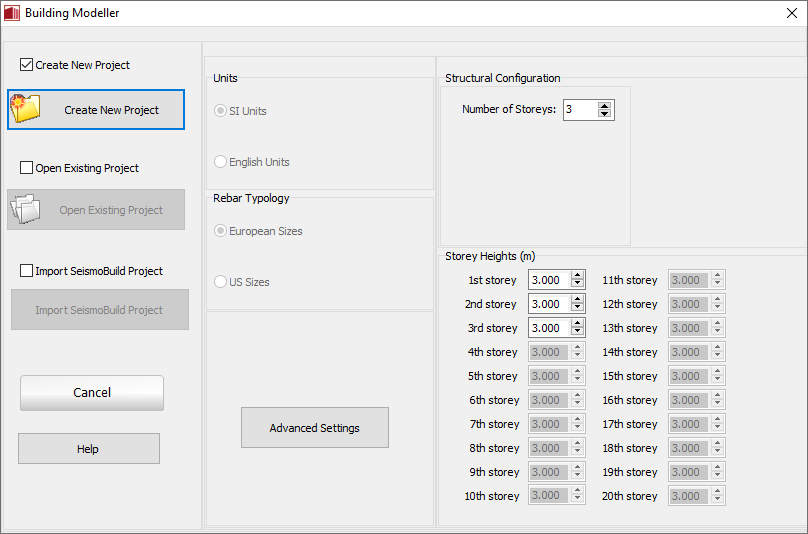
Task: Select European Sizes rebar typology
Action: tap(221, 231)
